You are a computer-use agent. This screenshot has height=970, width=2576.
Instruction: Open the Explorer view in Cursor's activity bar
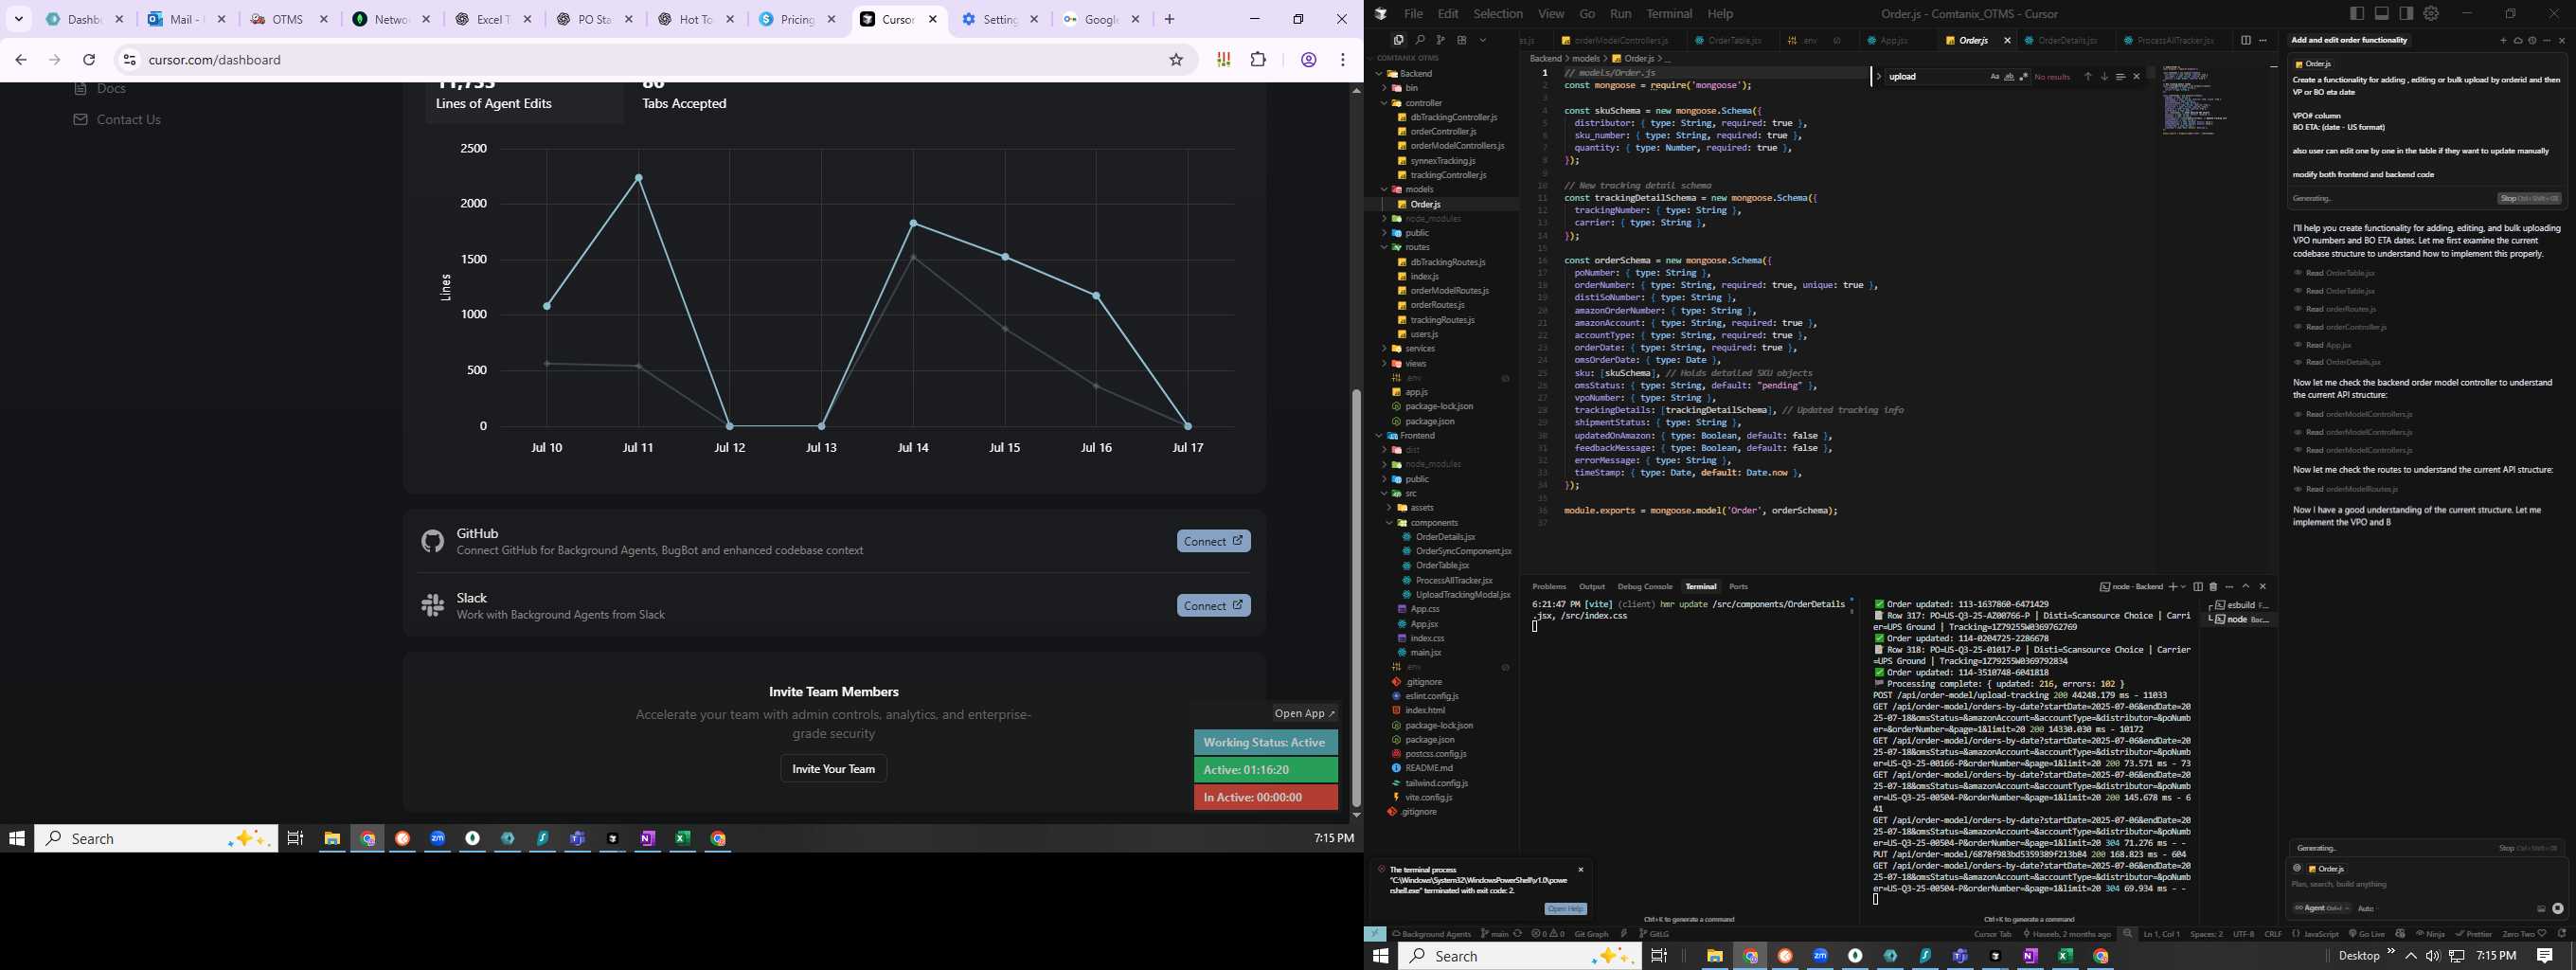1398,40
